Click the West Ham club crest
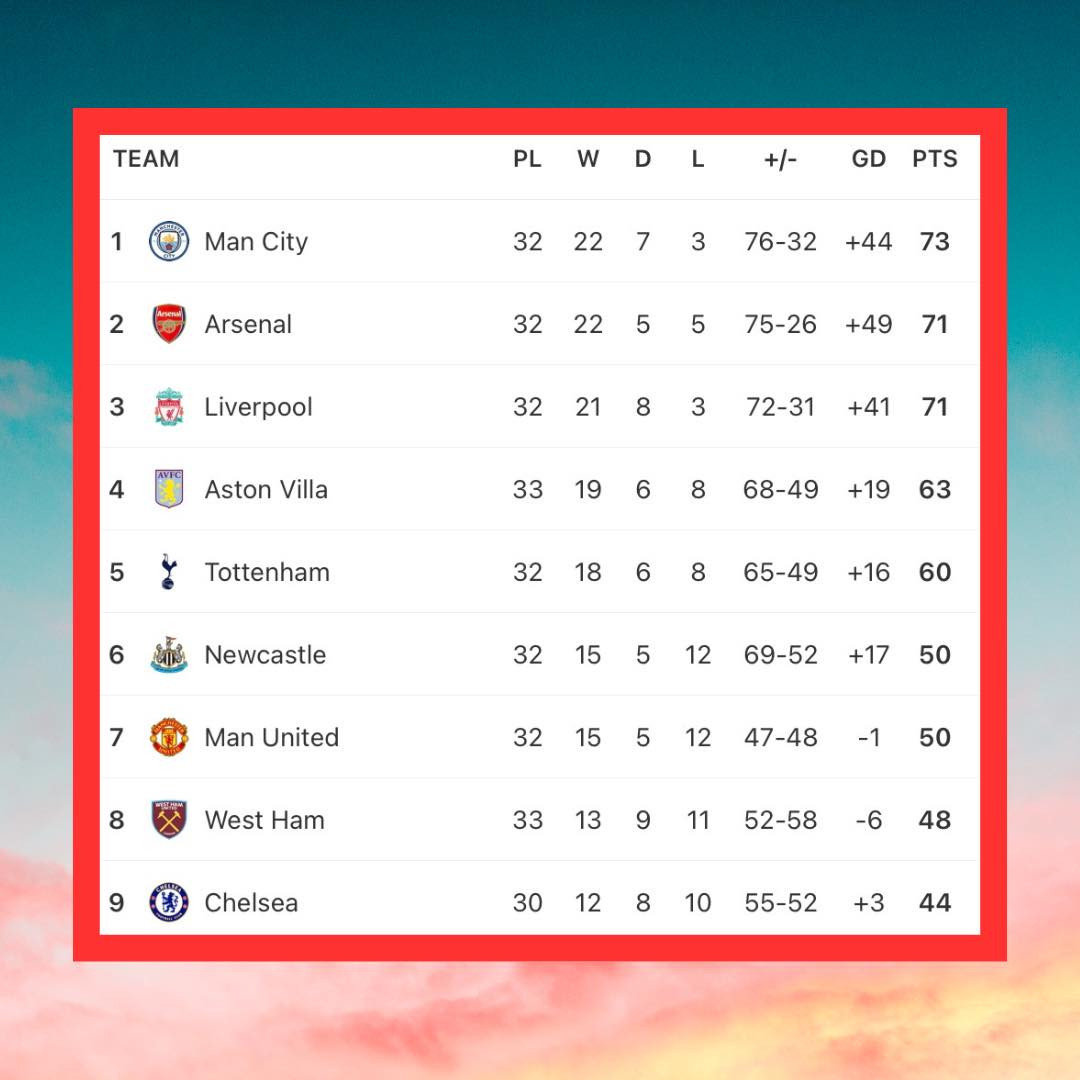This screenshot has width=1080, height=1080. point(169,820)
